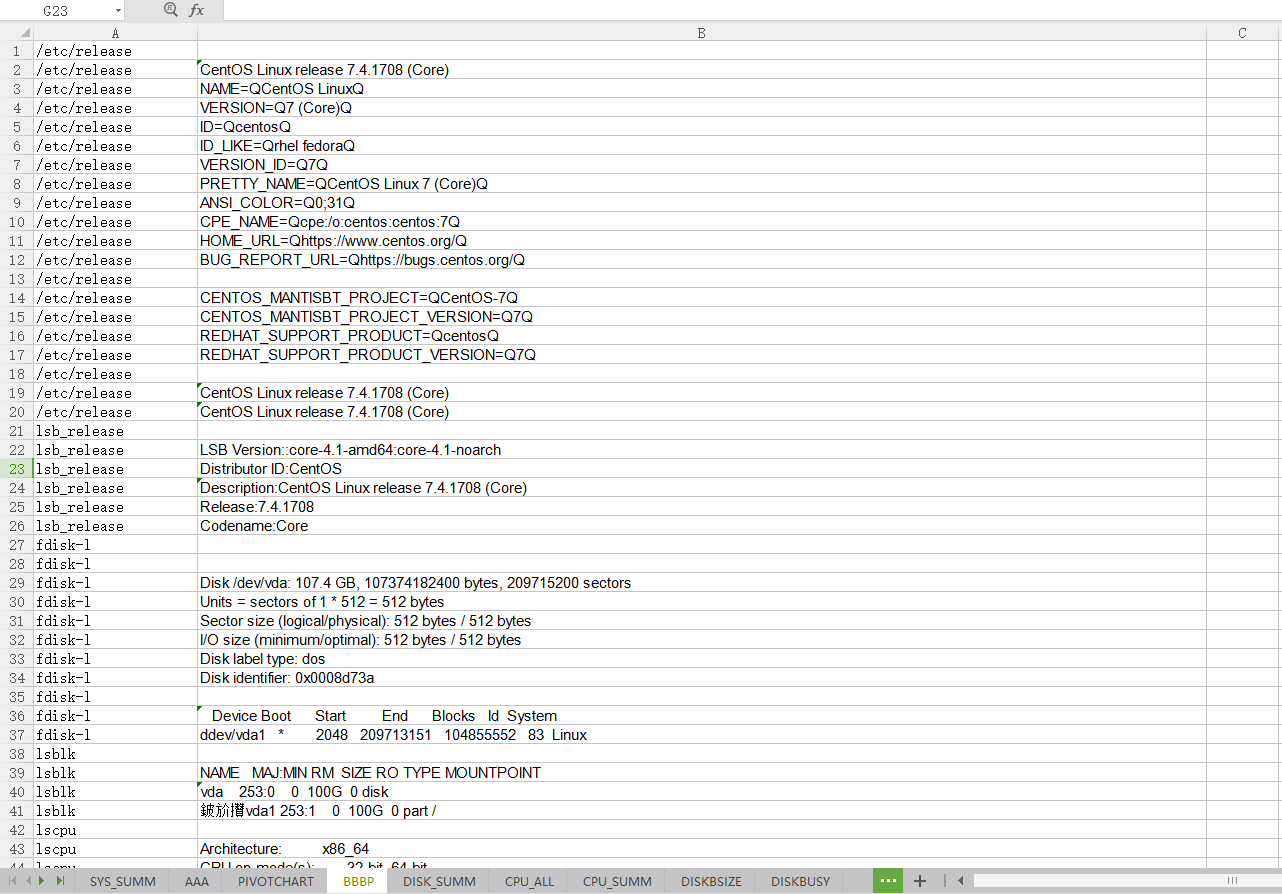Open the green more-sheets ellipsis button
The image size is (1282, 894).
click(887, 881)
